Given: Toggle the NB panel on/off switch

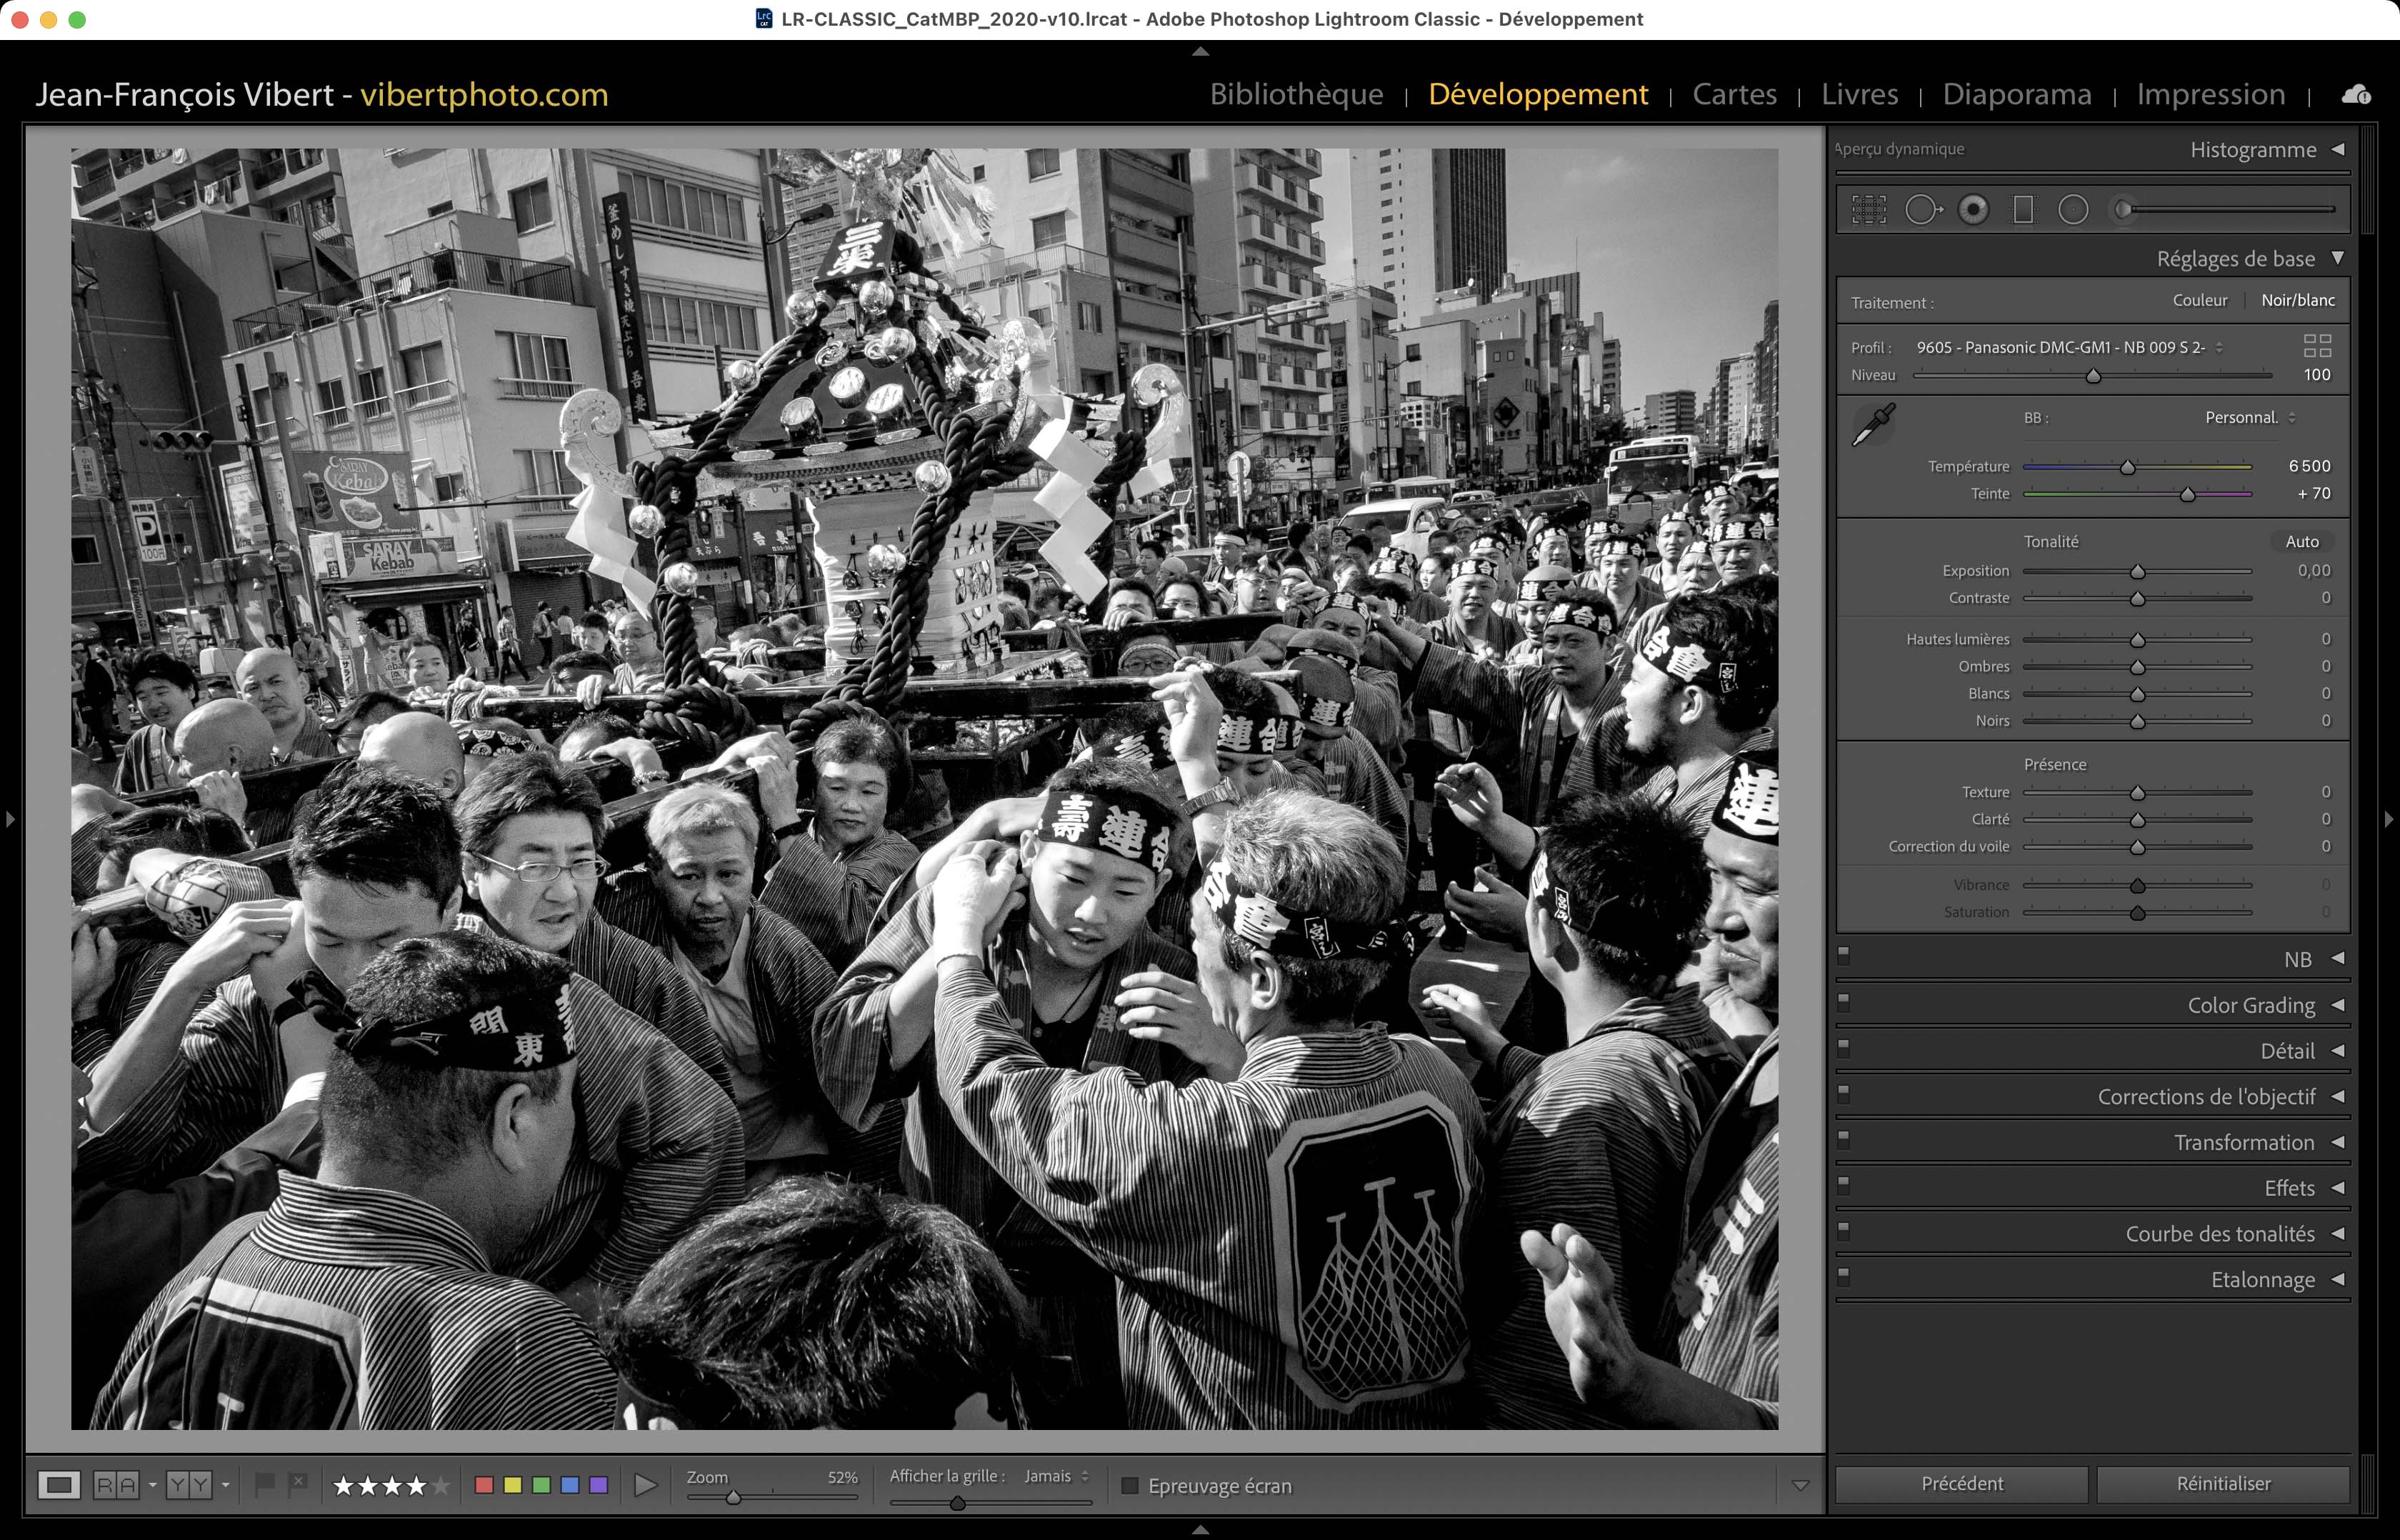Looking at the screenshot, I should [1844, 955].
